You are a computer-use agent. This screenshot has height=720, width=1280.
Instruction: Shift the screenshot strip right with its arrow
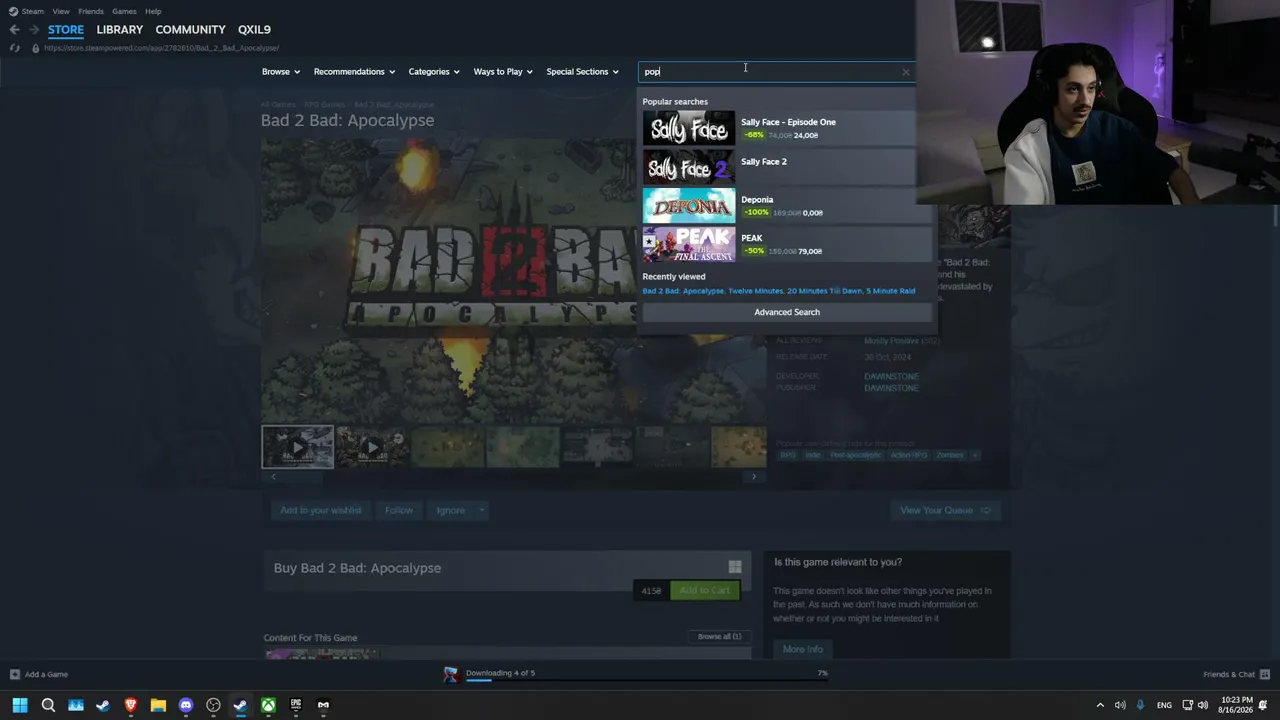(x=754, y=477)
